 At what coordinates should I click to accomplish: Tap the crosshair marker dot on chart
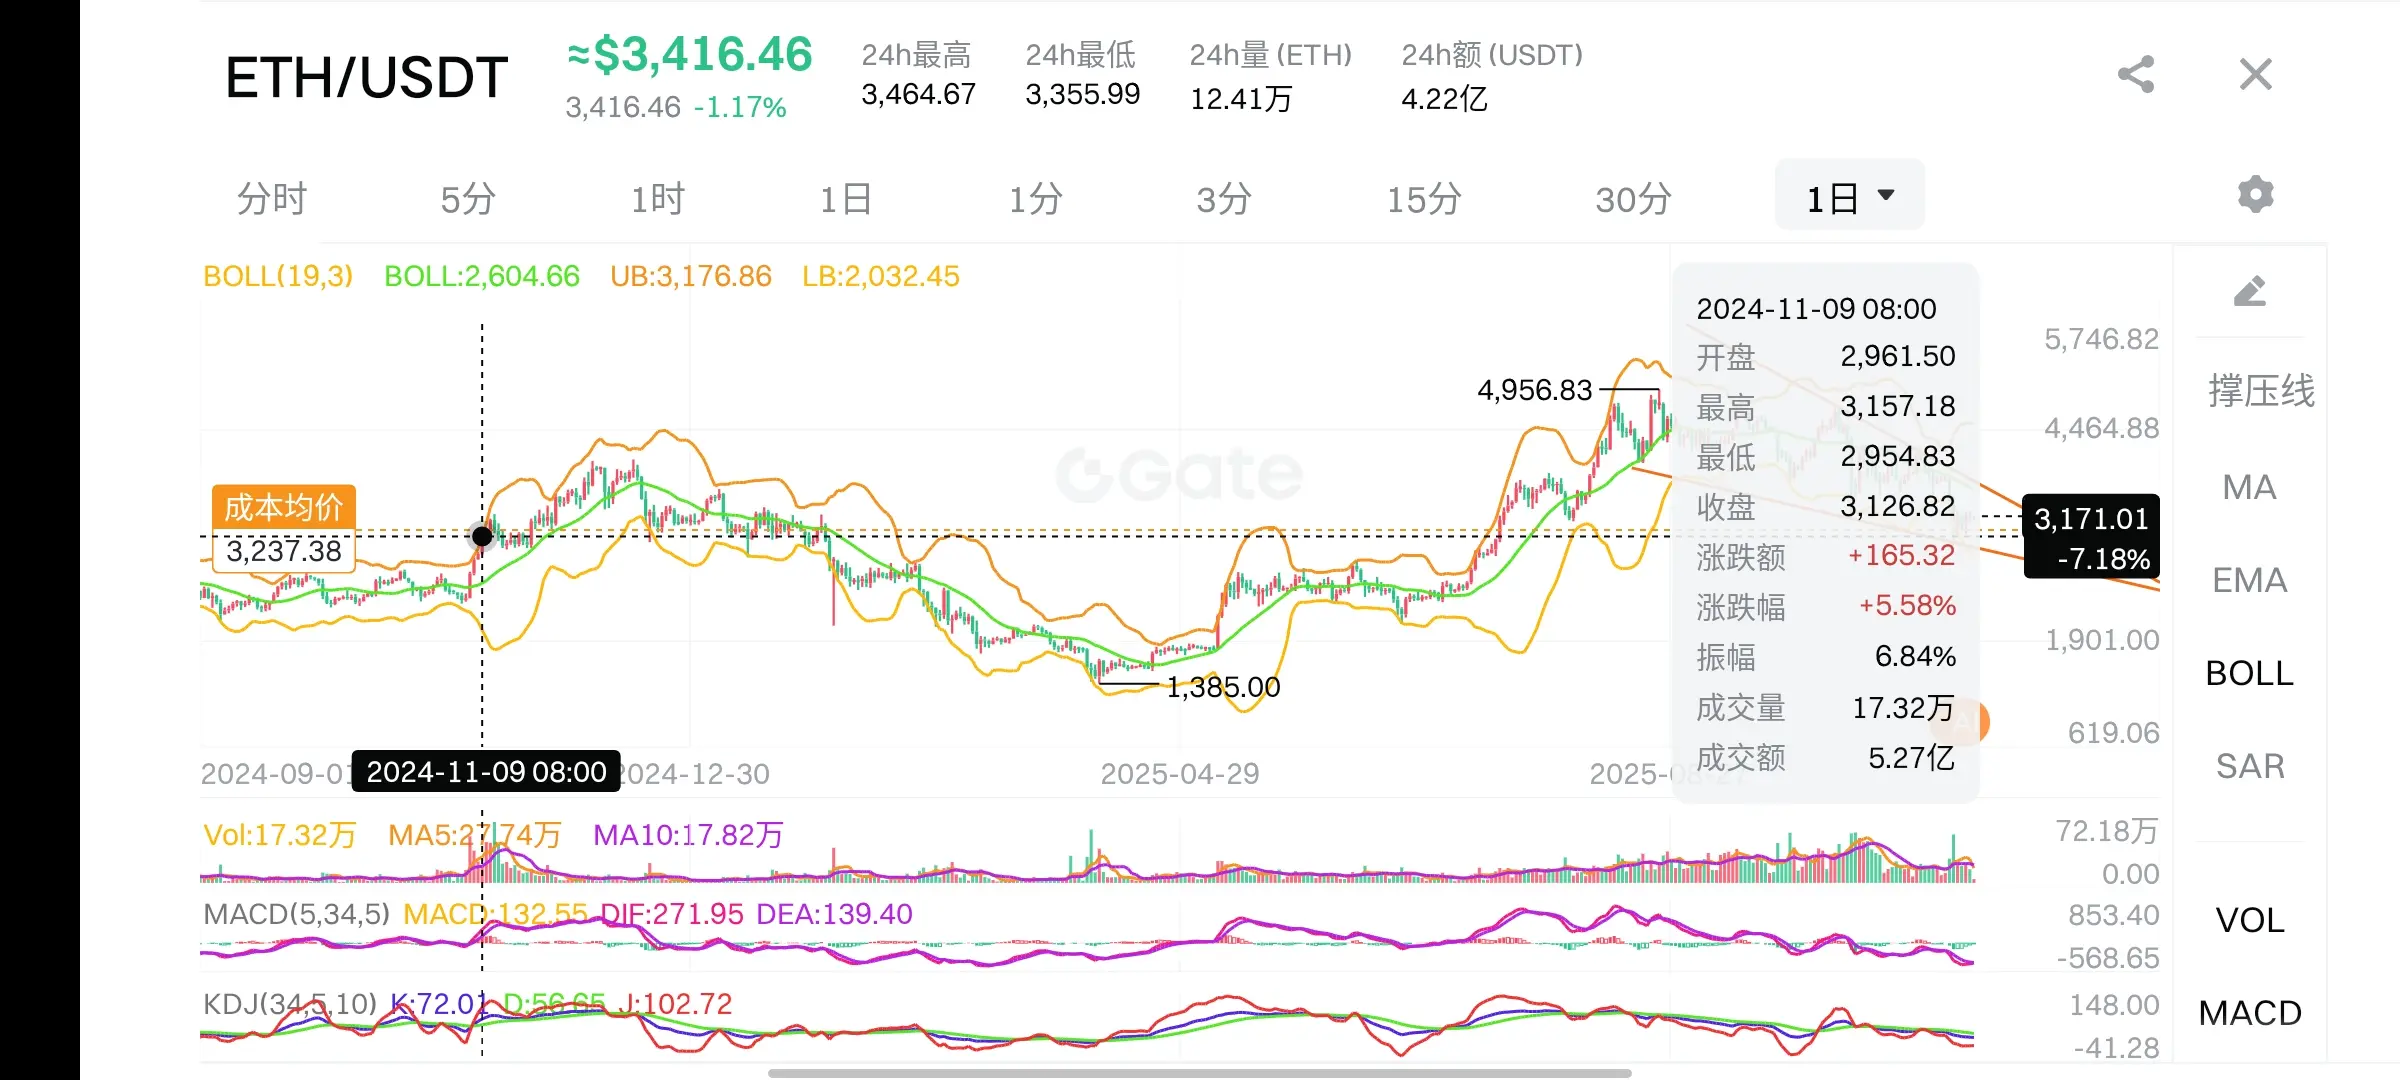[x=482, y=536]
